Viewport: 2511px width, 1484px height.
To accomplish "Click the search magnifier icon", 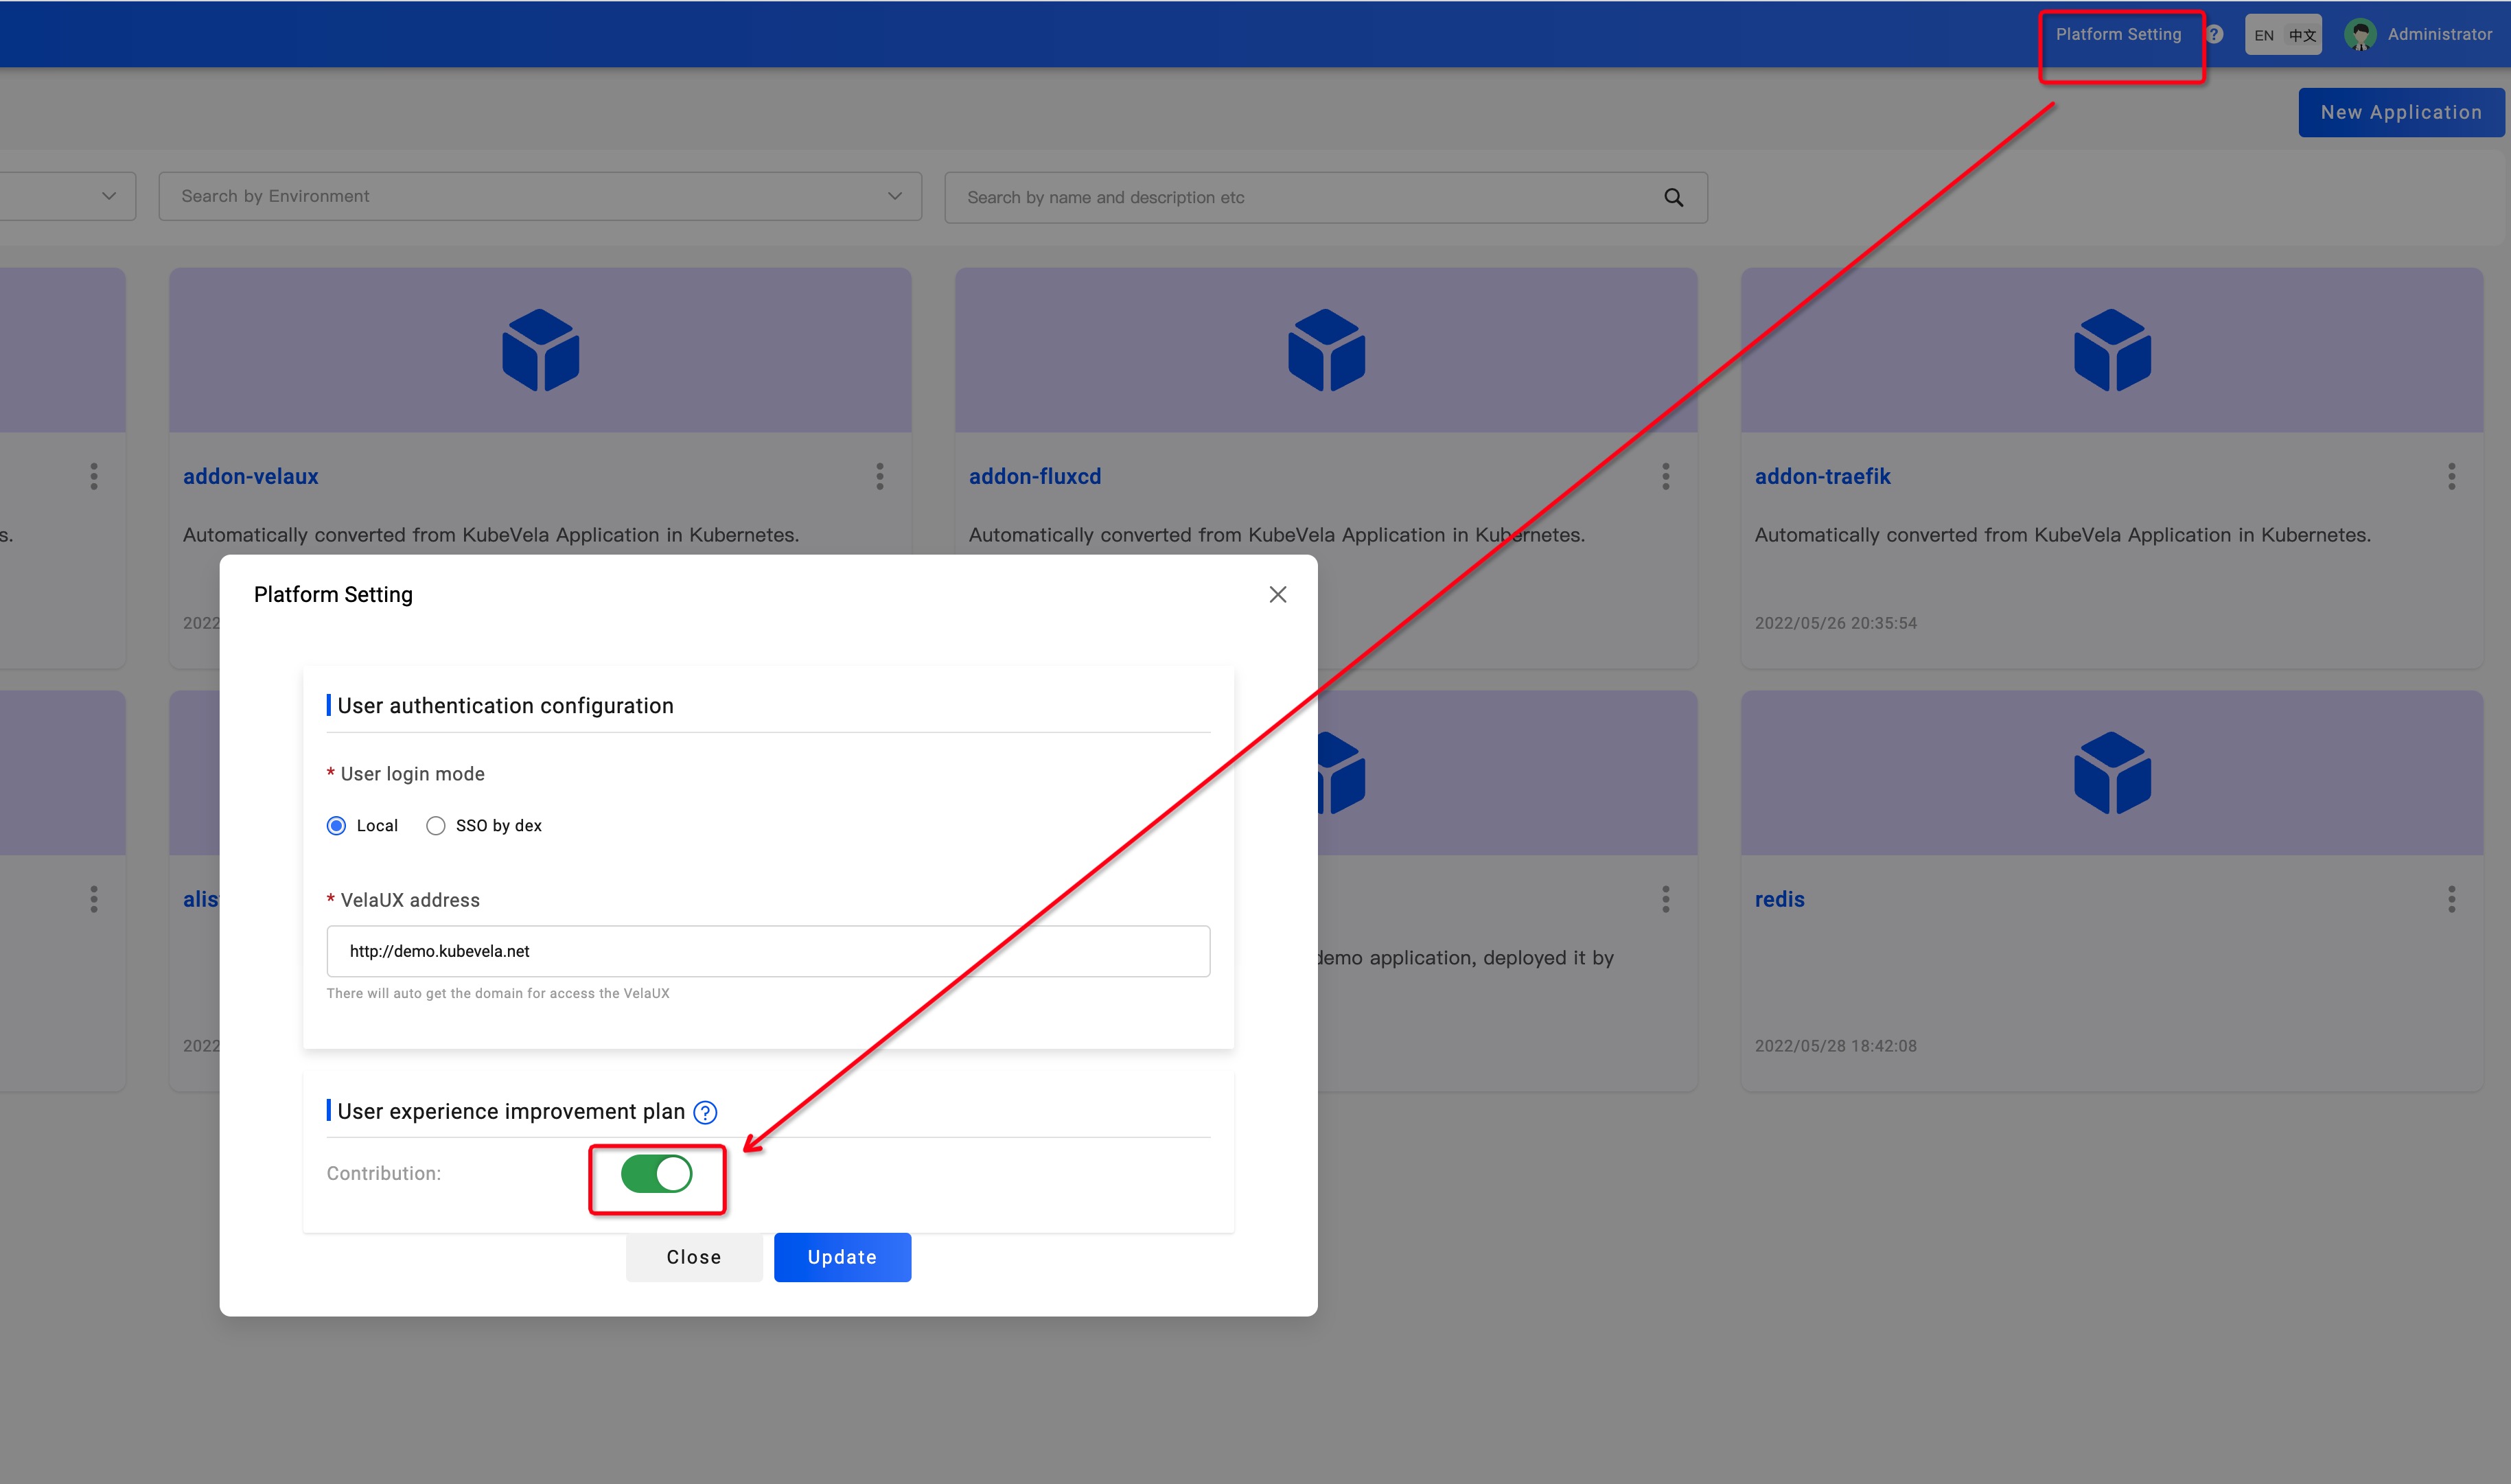I will point(1673,198).
